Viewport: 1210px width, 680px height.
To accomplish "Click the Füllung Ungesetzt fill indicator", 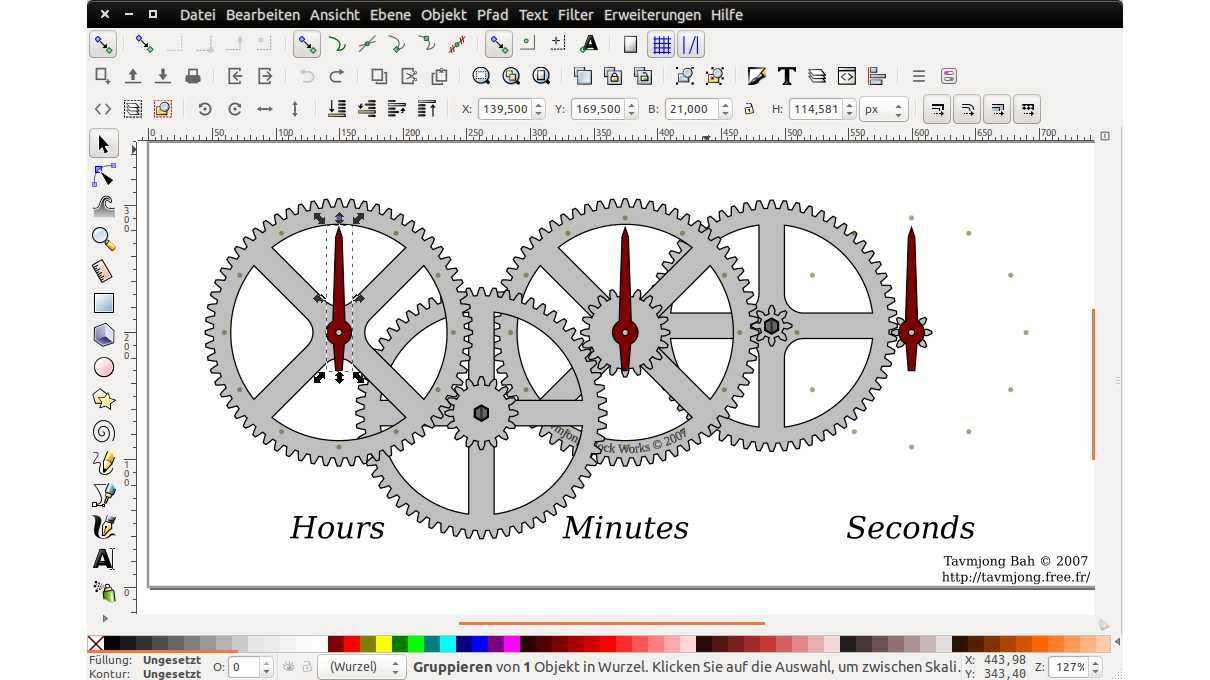I will (171, 660).
